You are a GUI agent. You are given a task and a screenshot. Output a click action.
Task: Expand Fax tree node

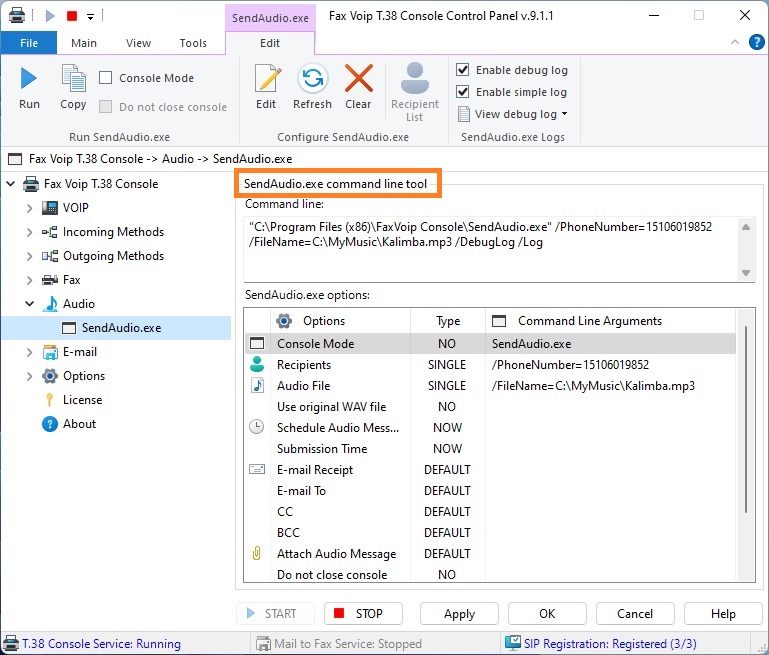(29, 280)
